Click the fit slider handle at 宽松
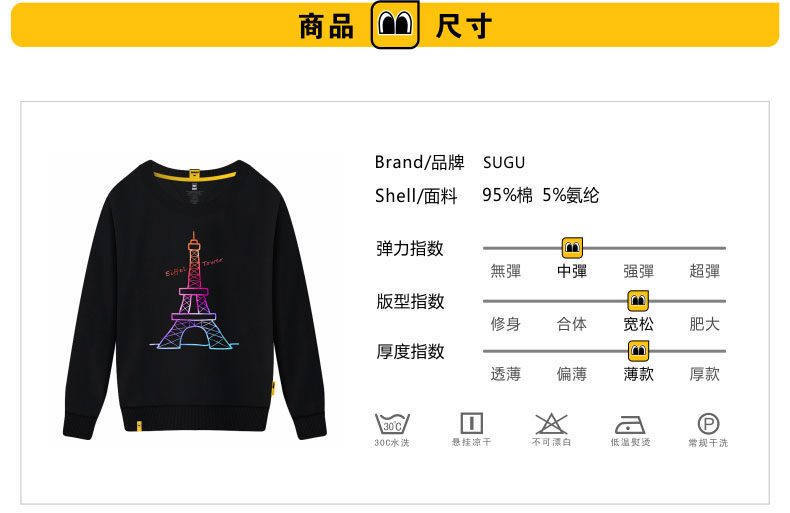 click(x=638, y=301)
